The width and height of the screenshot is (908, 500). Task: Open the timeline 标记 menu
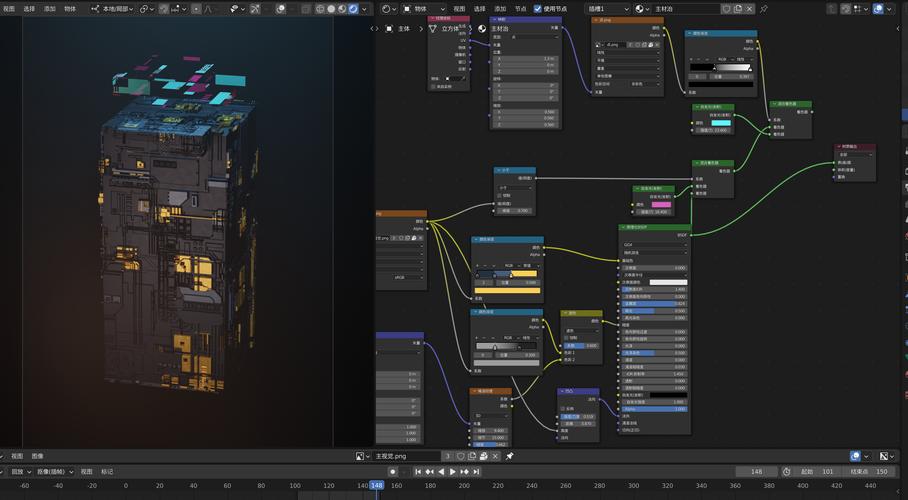pyautogui.click(x=107, y=472)
